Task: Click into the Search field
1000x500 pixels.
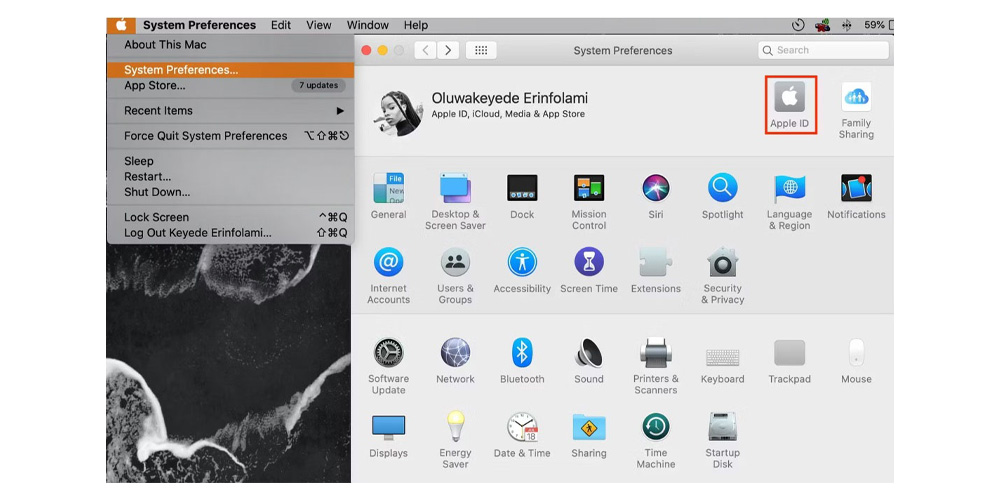Action: [823, 50]
